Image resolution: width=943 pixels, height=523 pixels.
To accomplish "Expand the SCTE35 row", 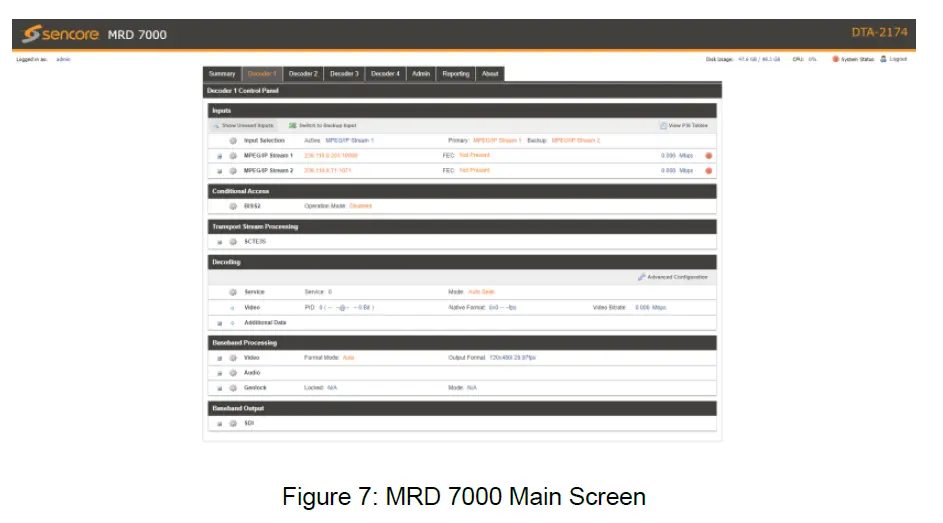I will [x=220, y=242].
